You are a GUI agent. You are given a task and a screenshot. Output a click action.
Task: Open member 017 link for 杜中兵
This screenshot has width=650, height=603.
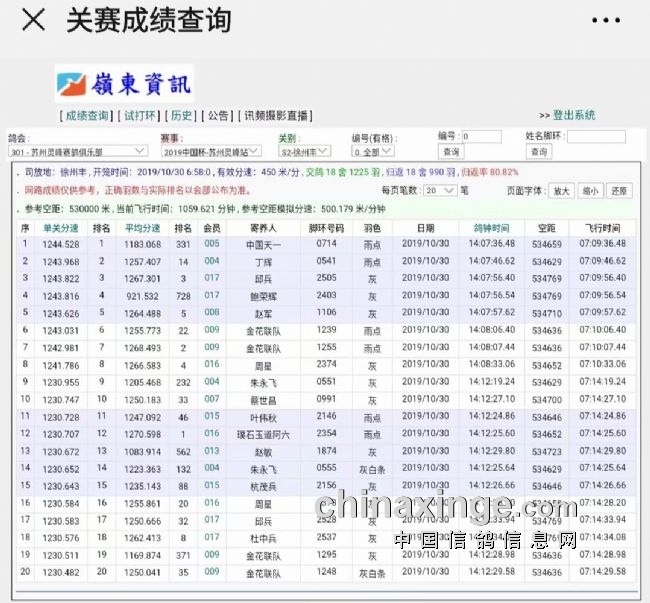coord(211,538)
